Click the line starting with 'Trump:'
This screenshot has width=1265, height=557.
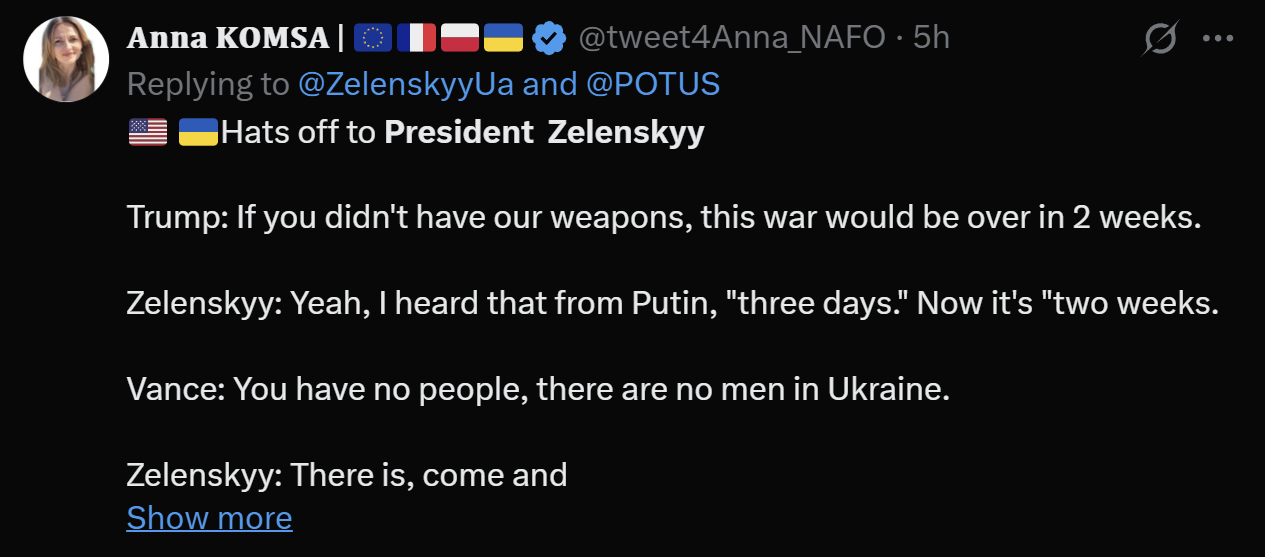pos(662,218)
